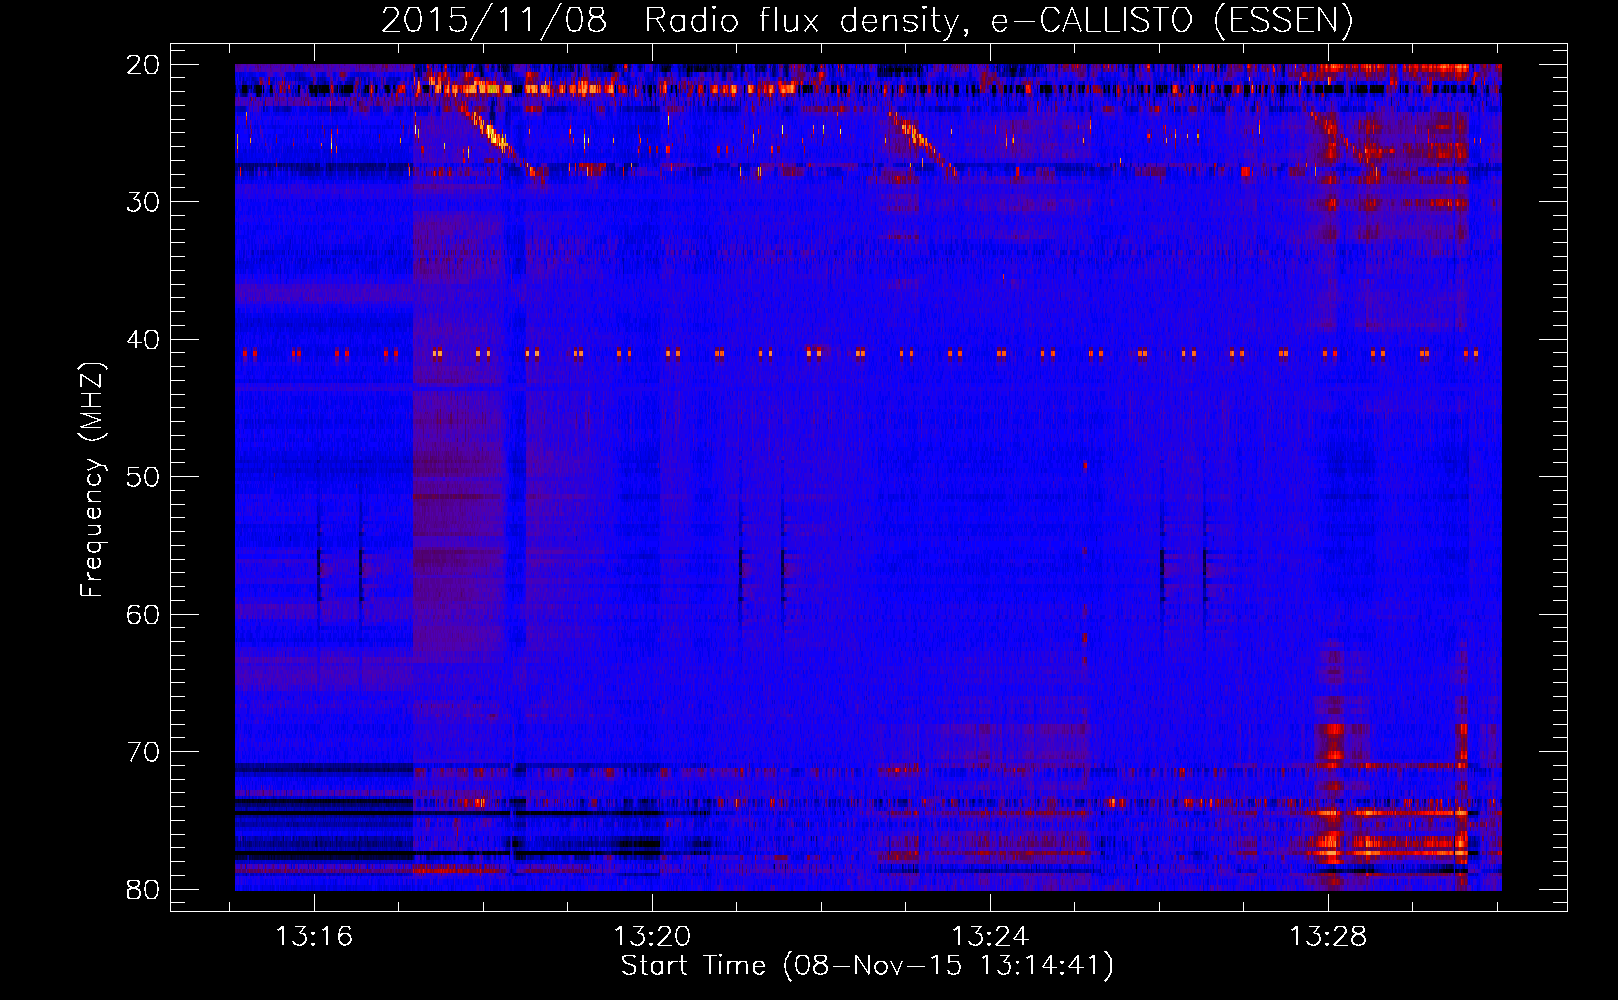Viewport: 1618px width, 1000px height.
Task: Select the 80 MHz frequency tick label
Action: click(143, 889)
